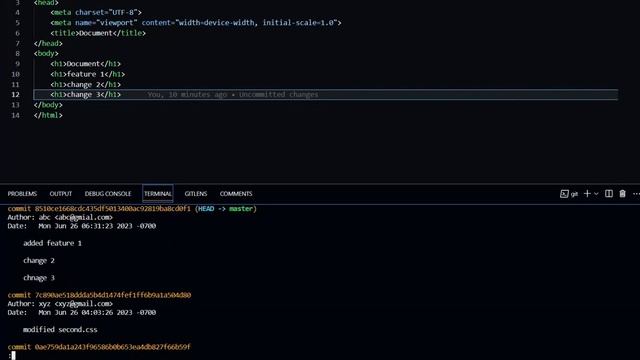The height and width of the screenshot is (360, 640).
Task: Open the GITLENS tab
Action: point(196,193)
